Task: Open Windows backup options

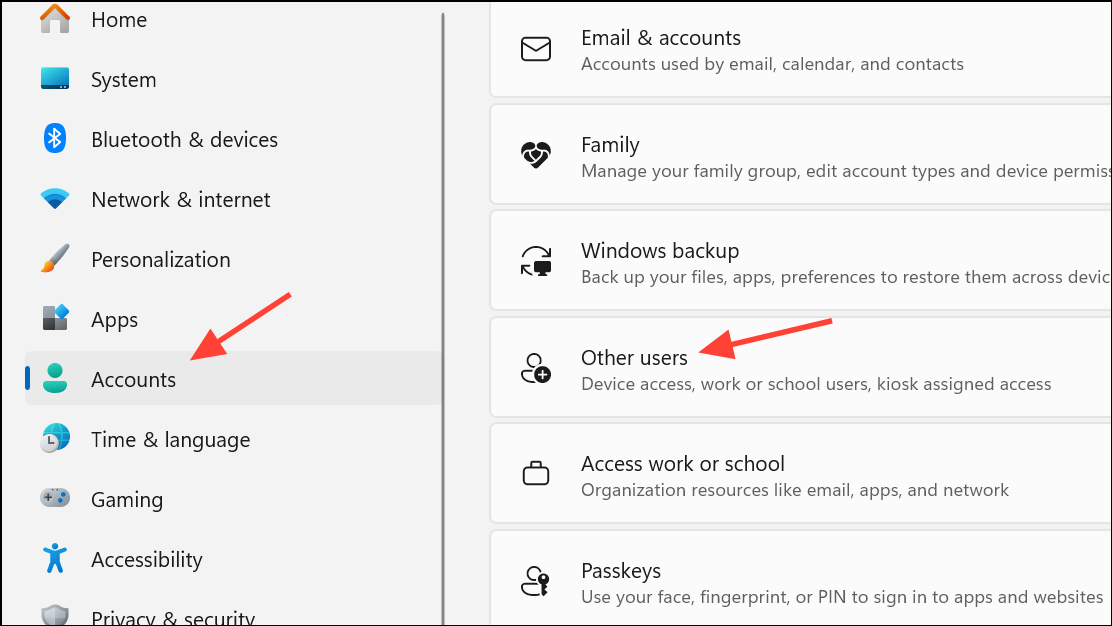Action: pyautogui.click(x=801, y=260)
